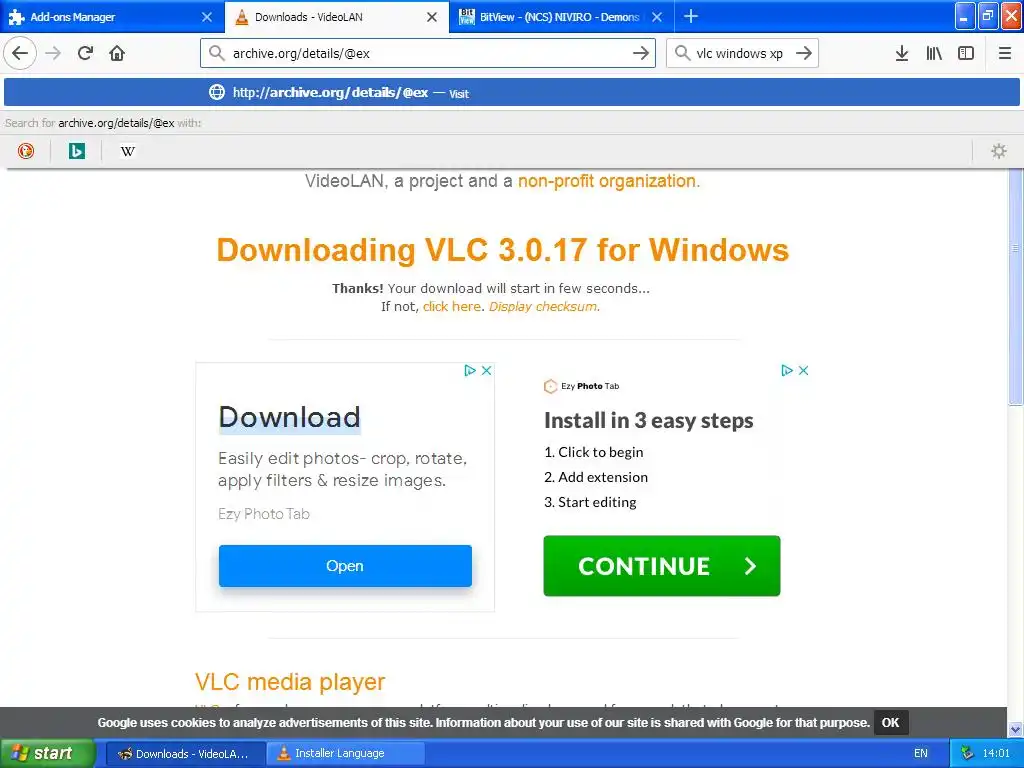1024x768 pixels.
Task: Search with the Bing engine icon
Action: pos(76,152)
